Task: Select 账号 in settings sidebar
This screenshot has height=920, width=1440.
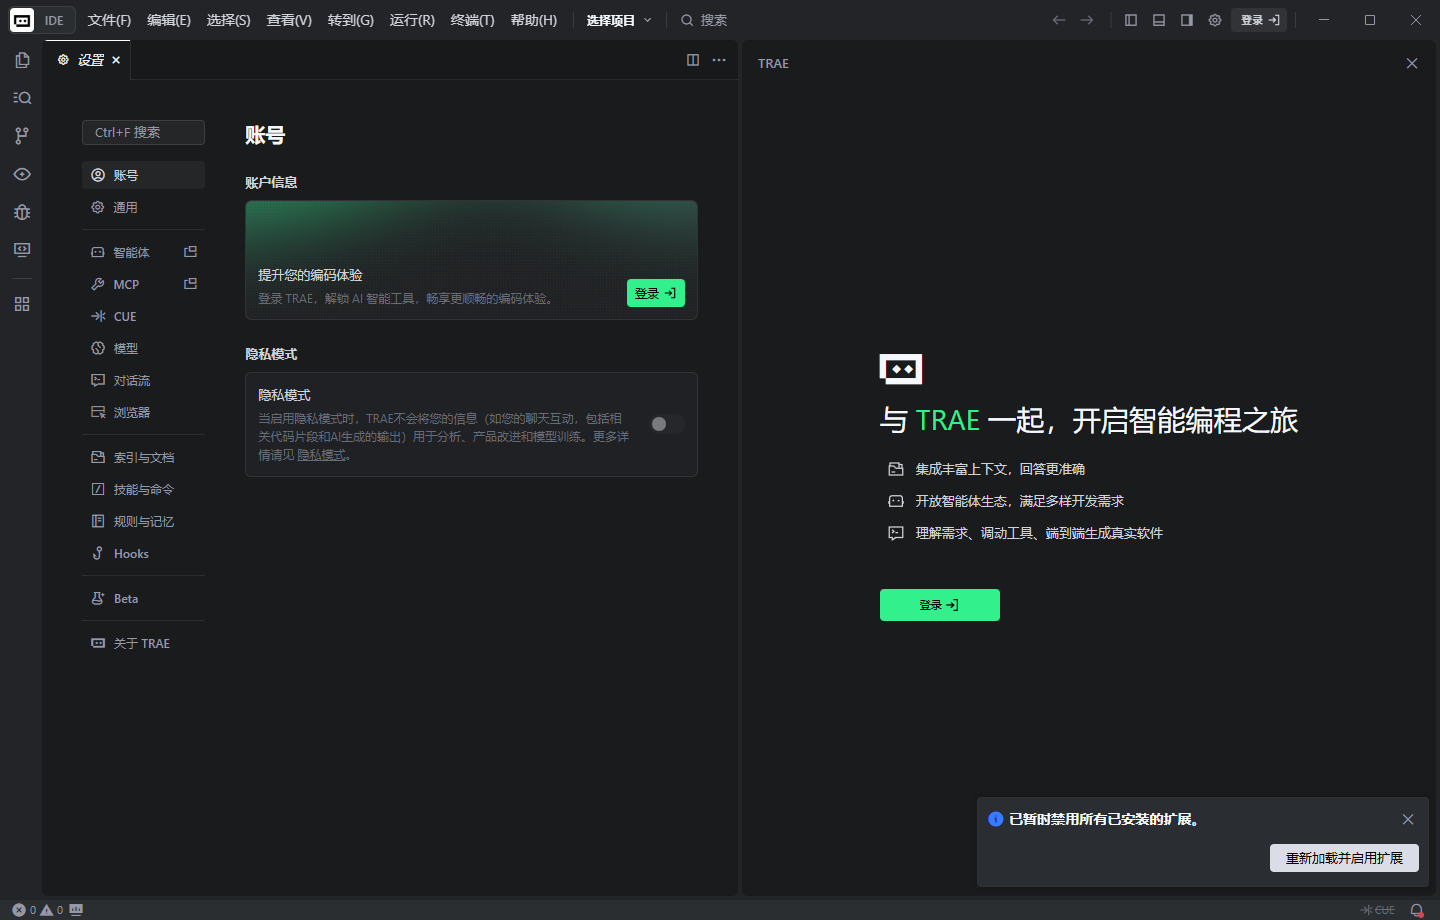Action: pos(143,175)
